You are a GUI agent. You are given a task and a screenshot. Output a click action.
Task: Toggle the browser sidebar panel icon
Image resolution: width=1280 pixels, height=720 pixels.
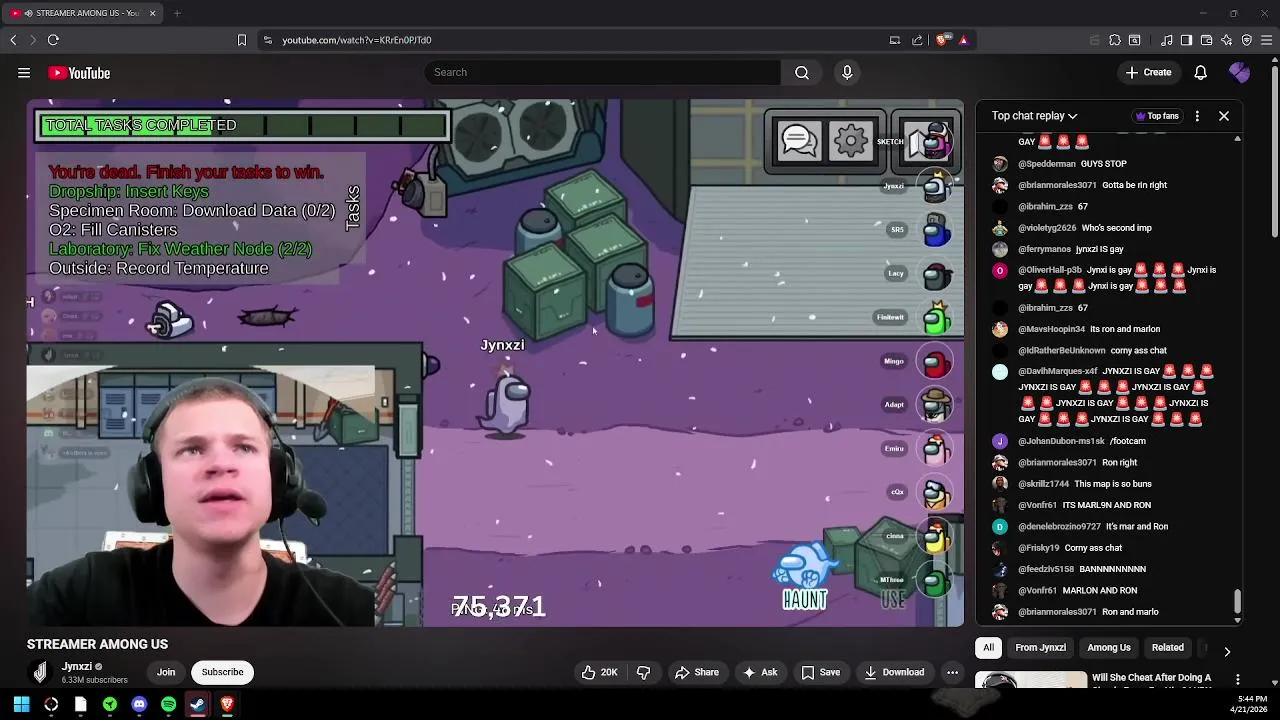[1186, 40]
